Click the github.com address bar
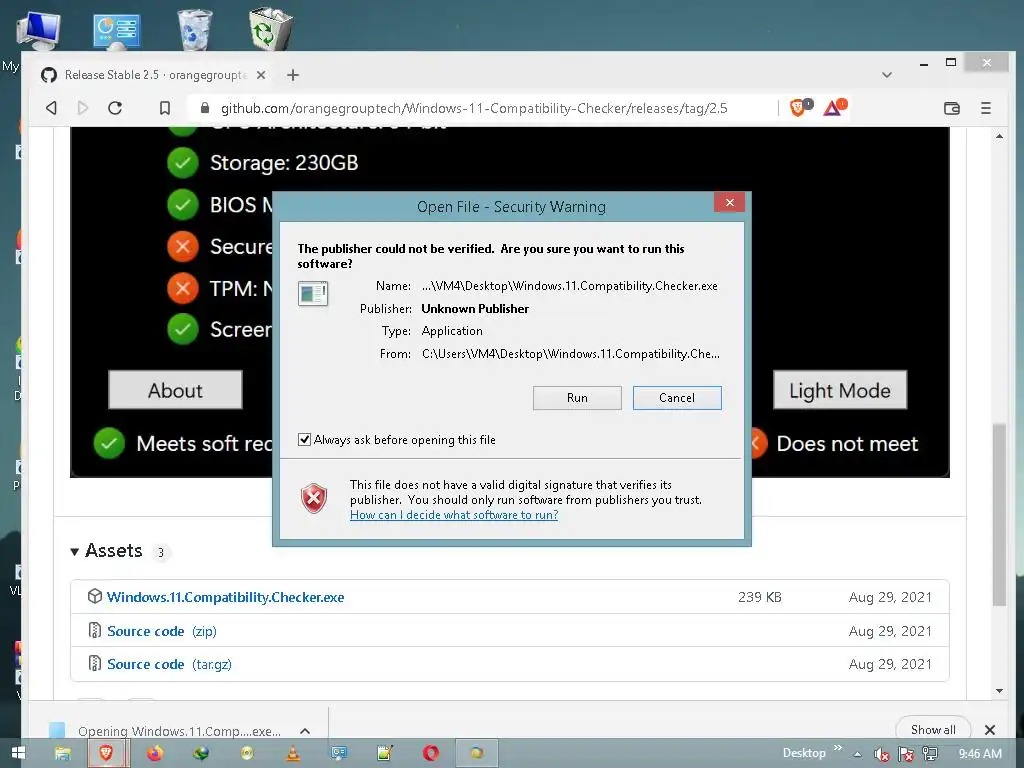 pos(474,108)
